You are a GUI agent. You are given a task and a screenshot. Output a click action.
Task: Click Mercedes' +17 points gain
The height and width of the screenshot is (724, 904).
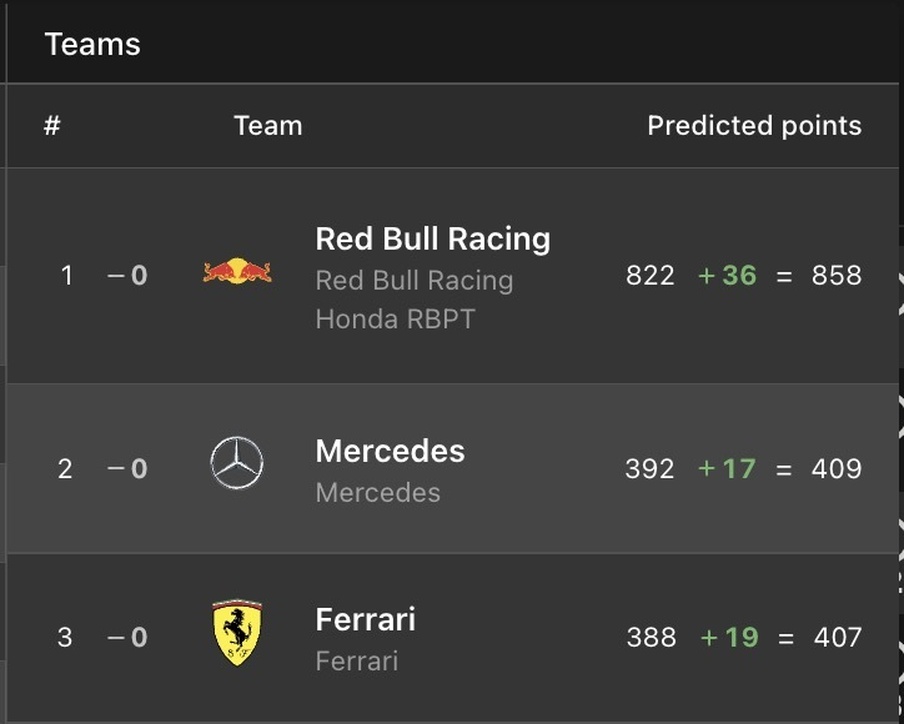[726, 469]
